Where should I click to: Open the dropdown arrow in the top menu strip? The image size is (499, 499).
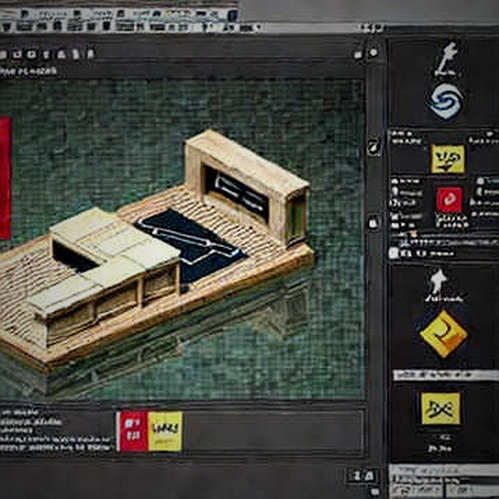coord(258,28)
